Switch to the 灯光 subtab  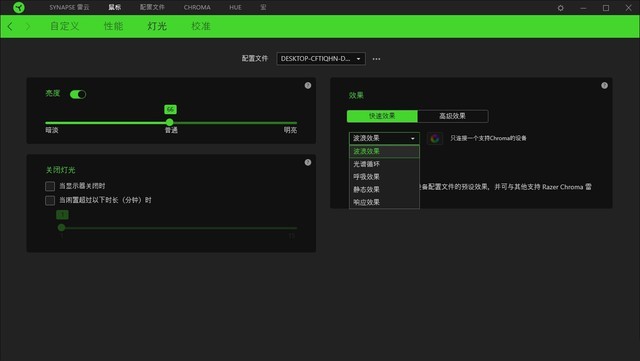click(x=157, y=26)
